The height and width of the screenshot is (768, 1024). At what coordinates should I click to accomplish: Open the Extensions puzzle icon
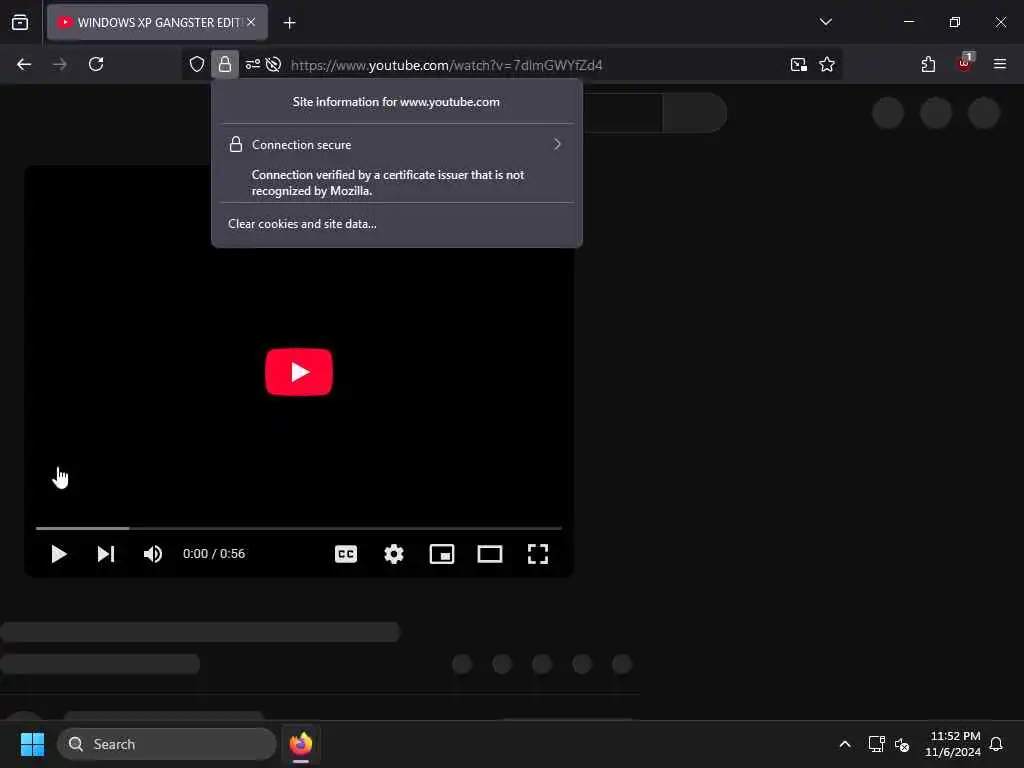point(928,64)
